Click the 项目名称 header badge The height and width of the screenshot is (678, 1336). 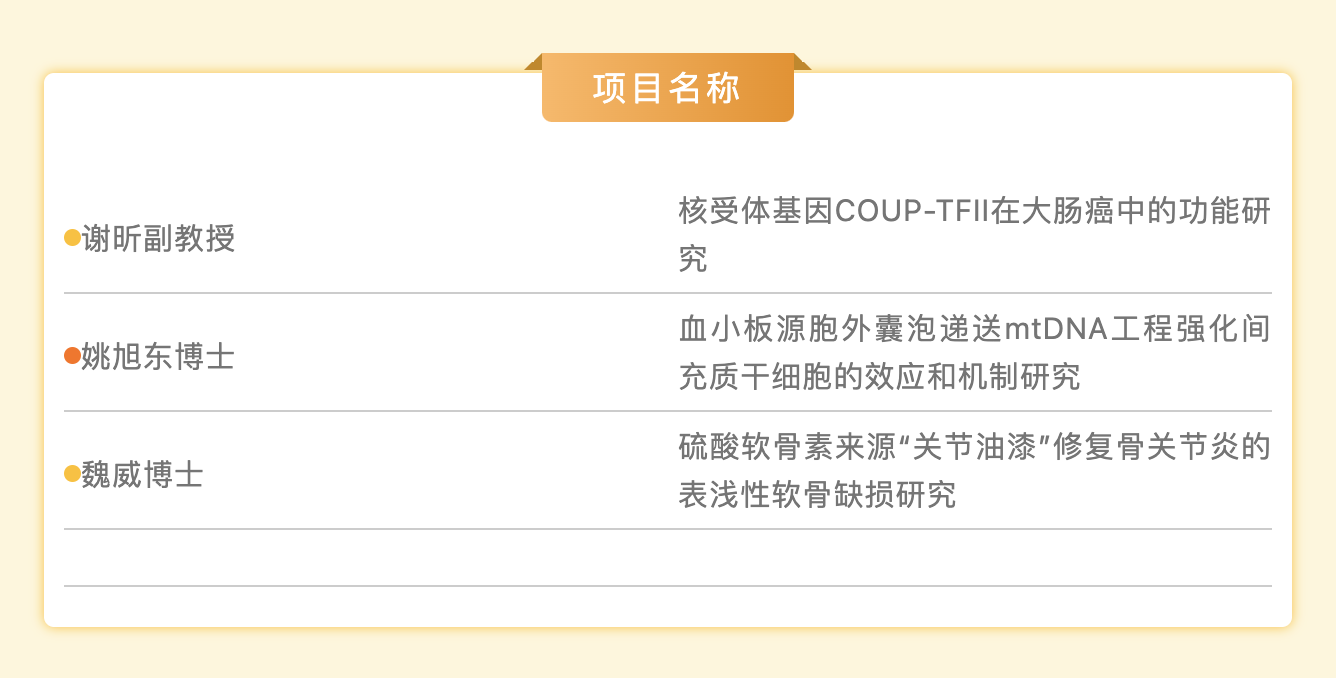click(x=667, y=88)
